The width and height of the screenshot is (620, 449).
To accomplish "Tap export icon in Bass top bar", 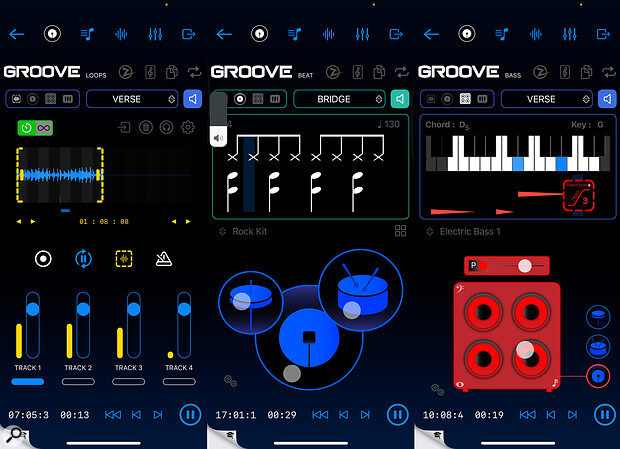I will click(x=603, y=34).
